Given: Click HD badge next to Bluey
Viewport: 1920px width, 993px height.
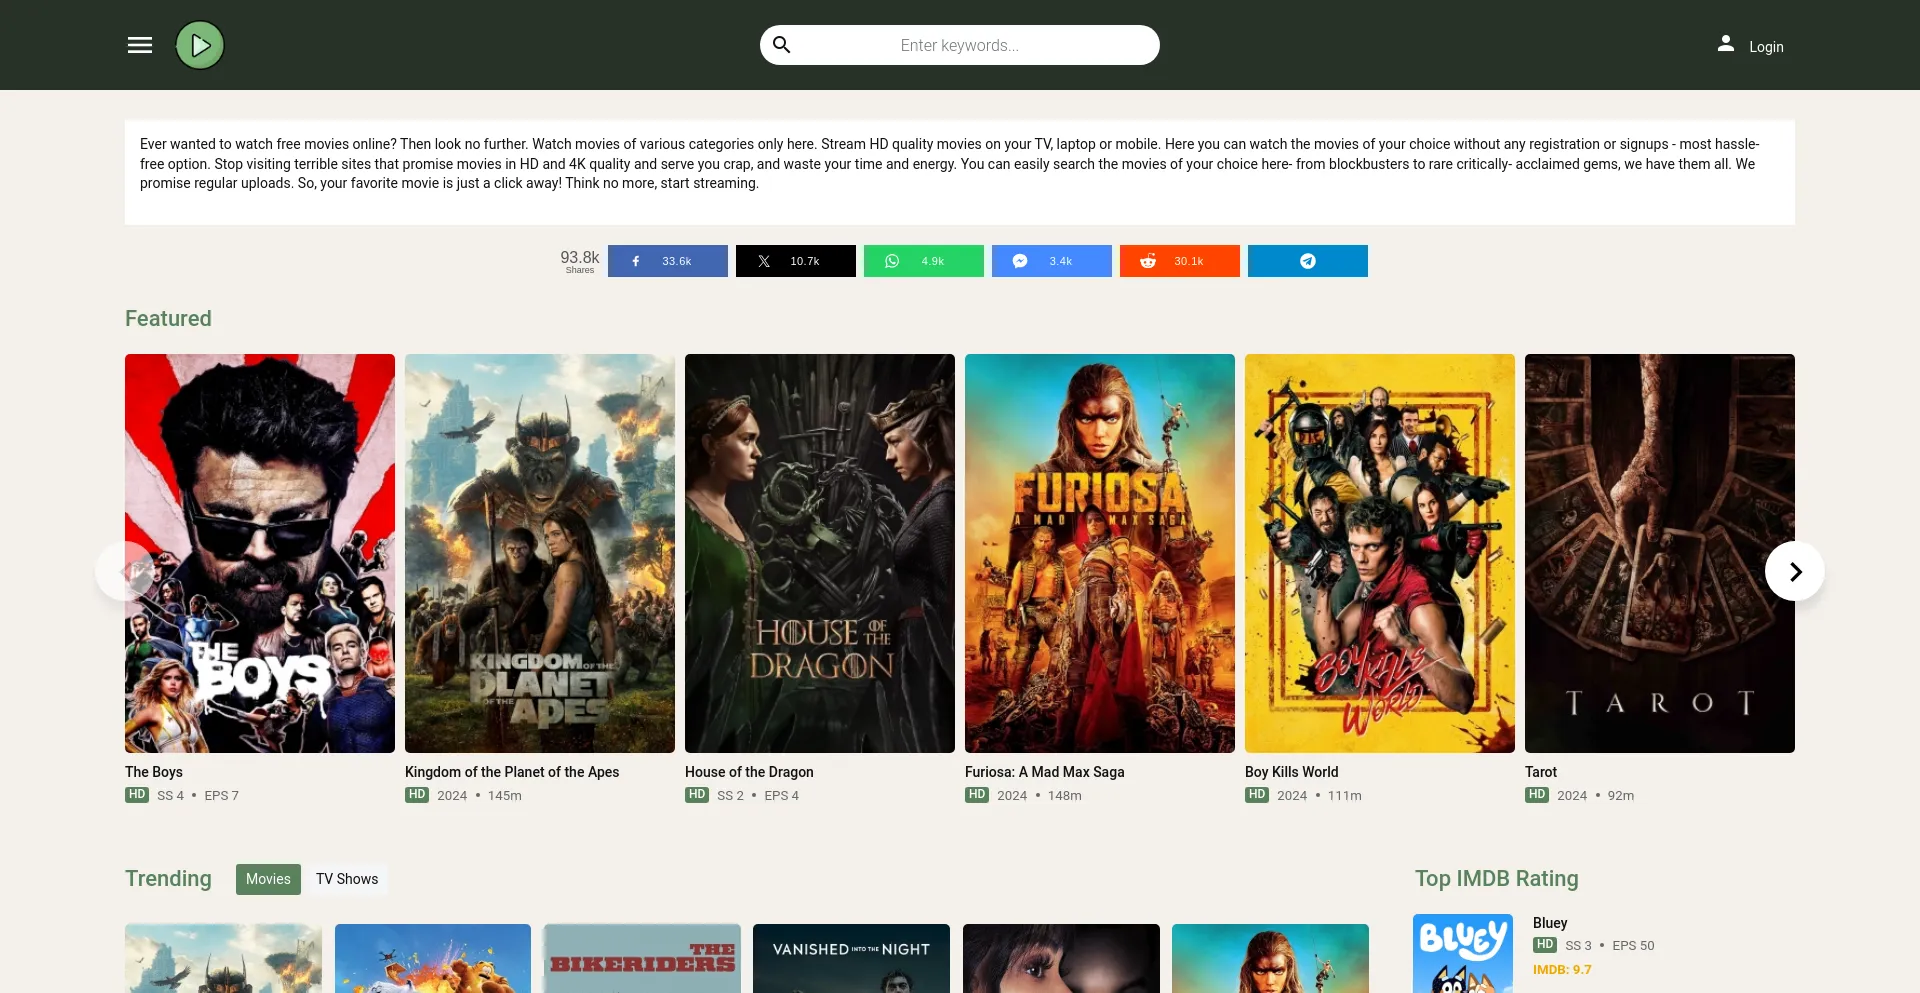Looking at the screenshot, I should coord(1545,945).
